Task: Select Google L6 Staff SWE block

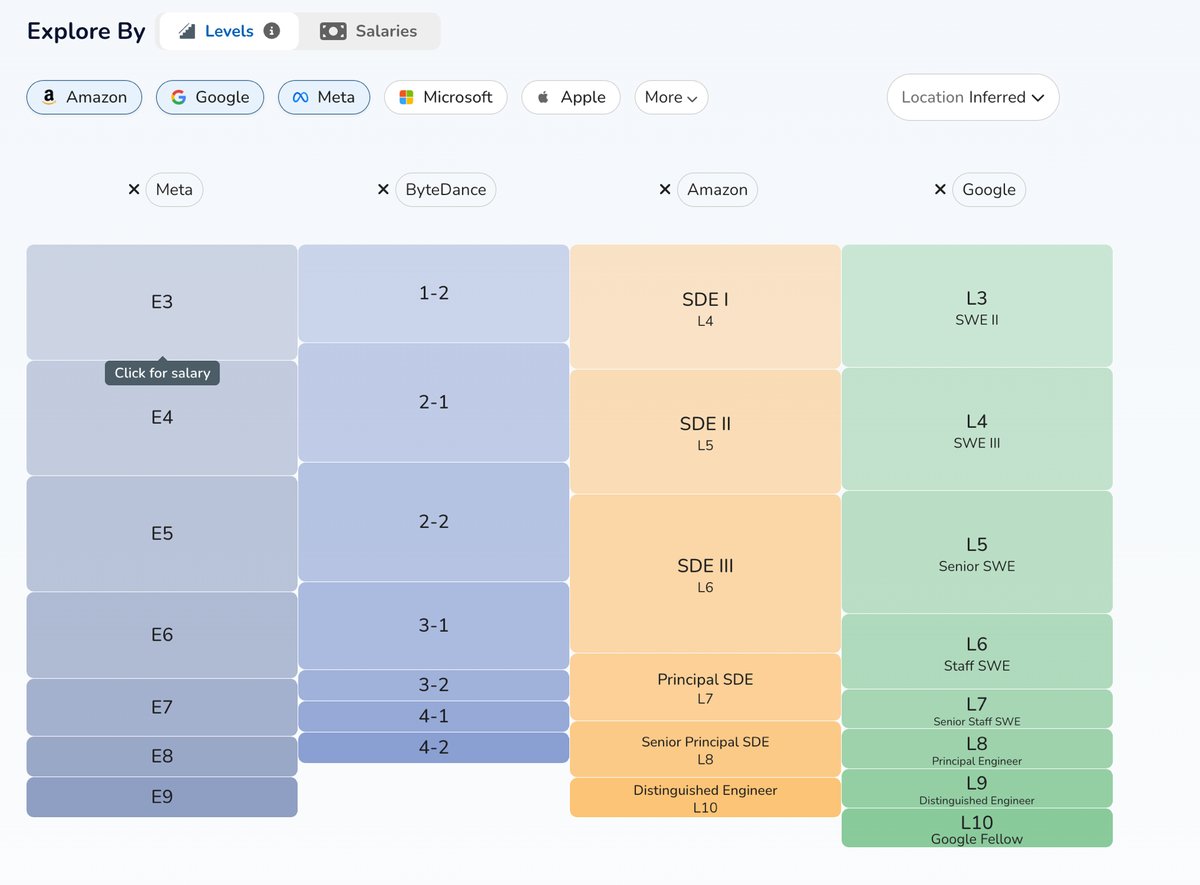Action: pyautogui.click(x=977, y=651)
